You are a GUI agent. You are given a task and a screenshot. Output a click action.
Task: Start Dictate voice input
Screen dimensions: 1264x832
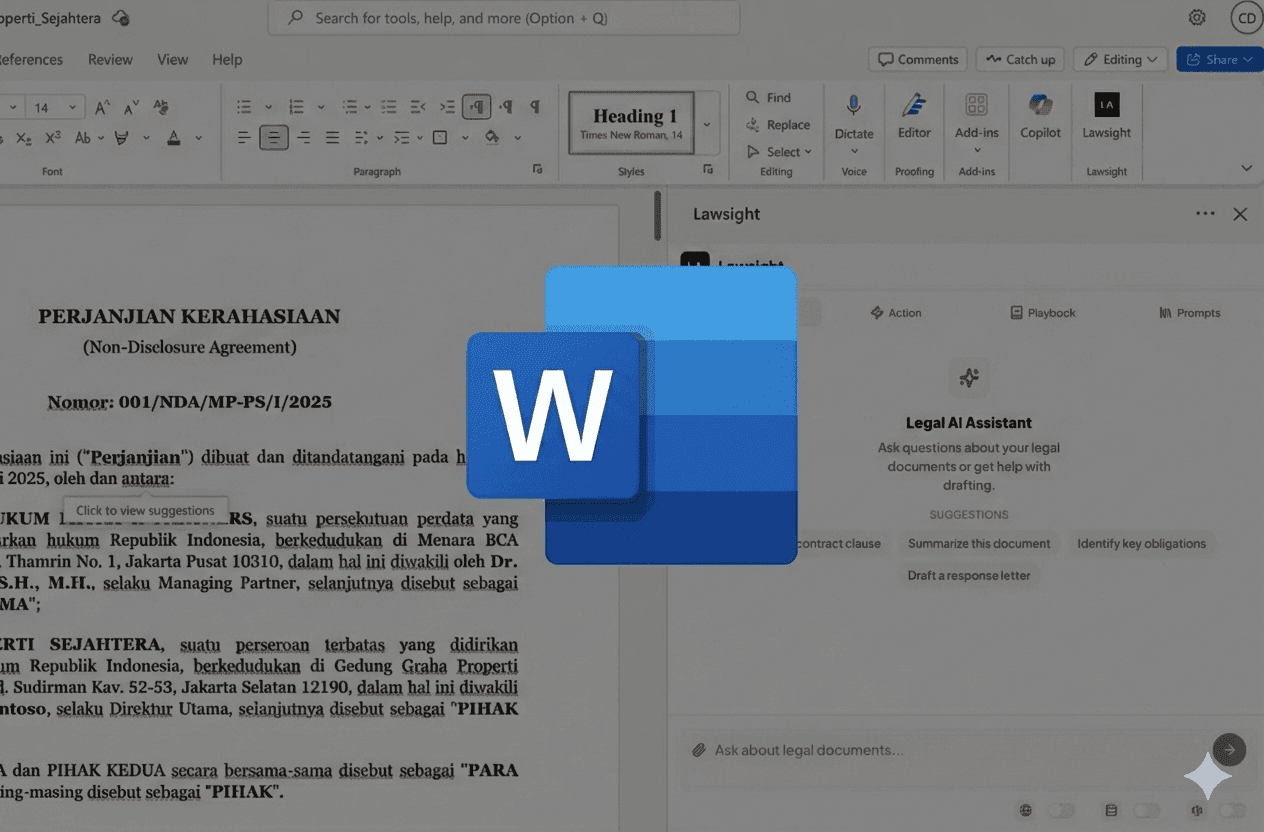[854, 120]
